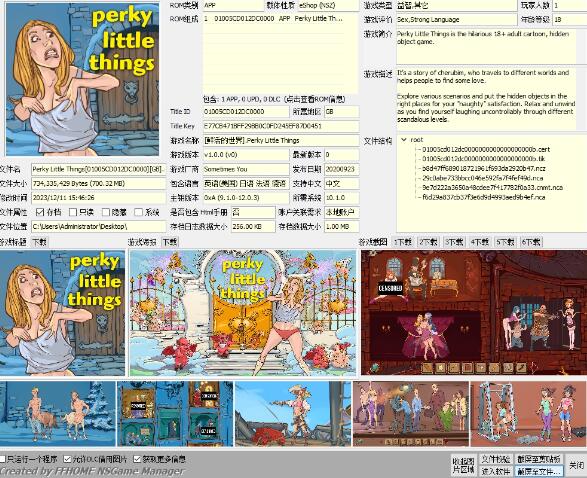Toggle the 隐藏 hidden attribute checkbox
The height and width of the screenshot is (478, 587).
[106, 212]
